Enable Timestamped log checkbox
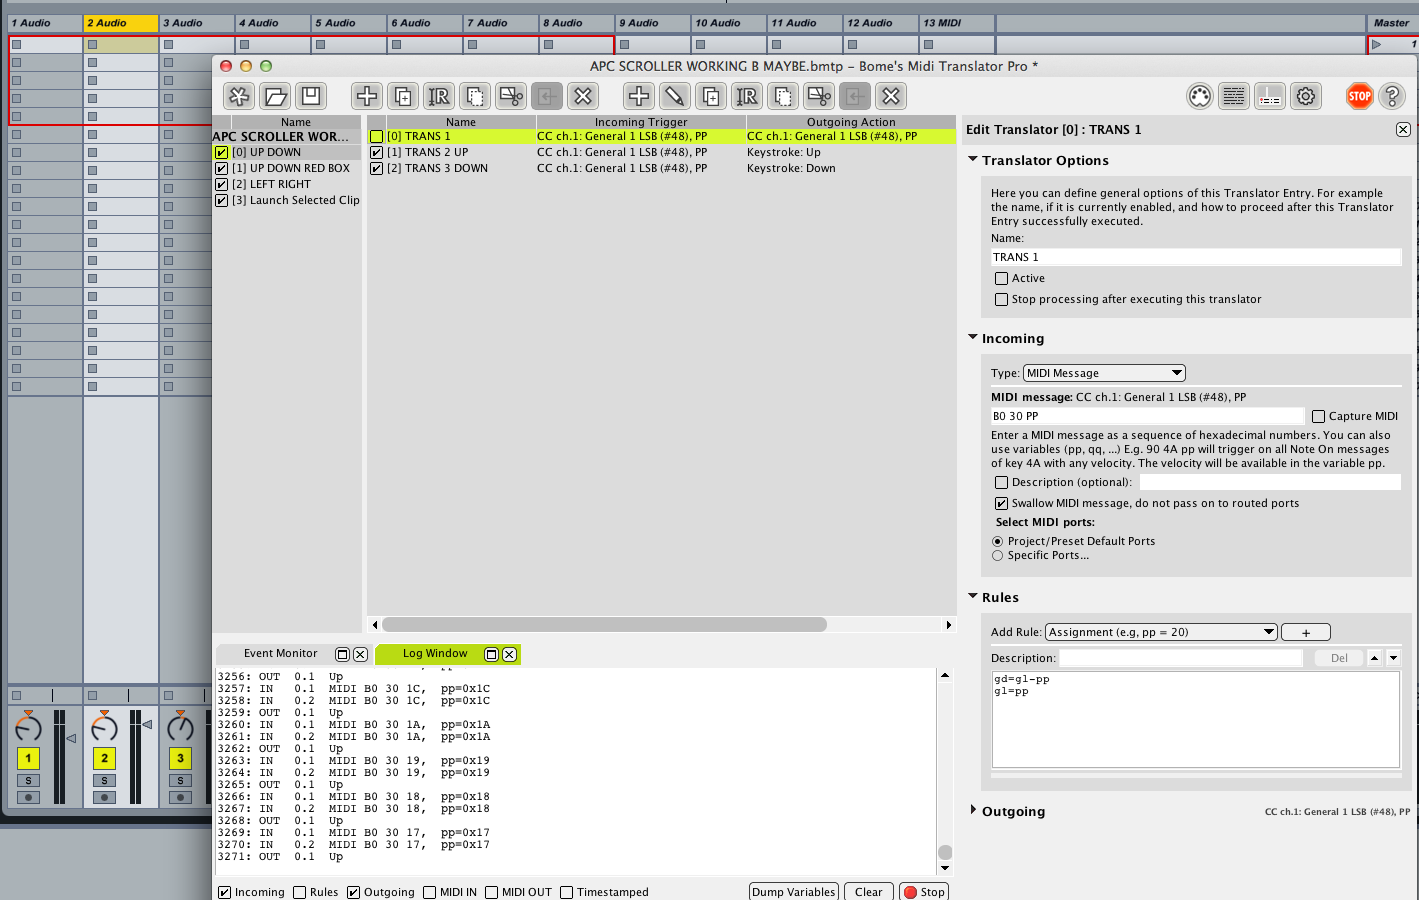Screen dimensions: 1419x900 [x=566, y=892]
